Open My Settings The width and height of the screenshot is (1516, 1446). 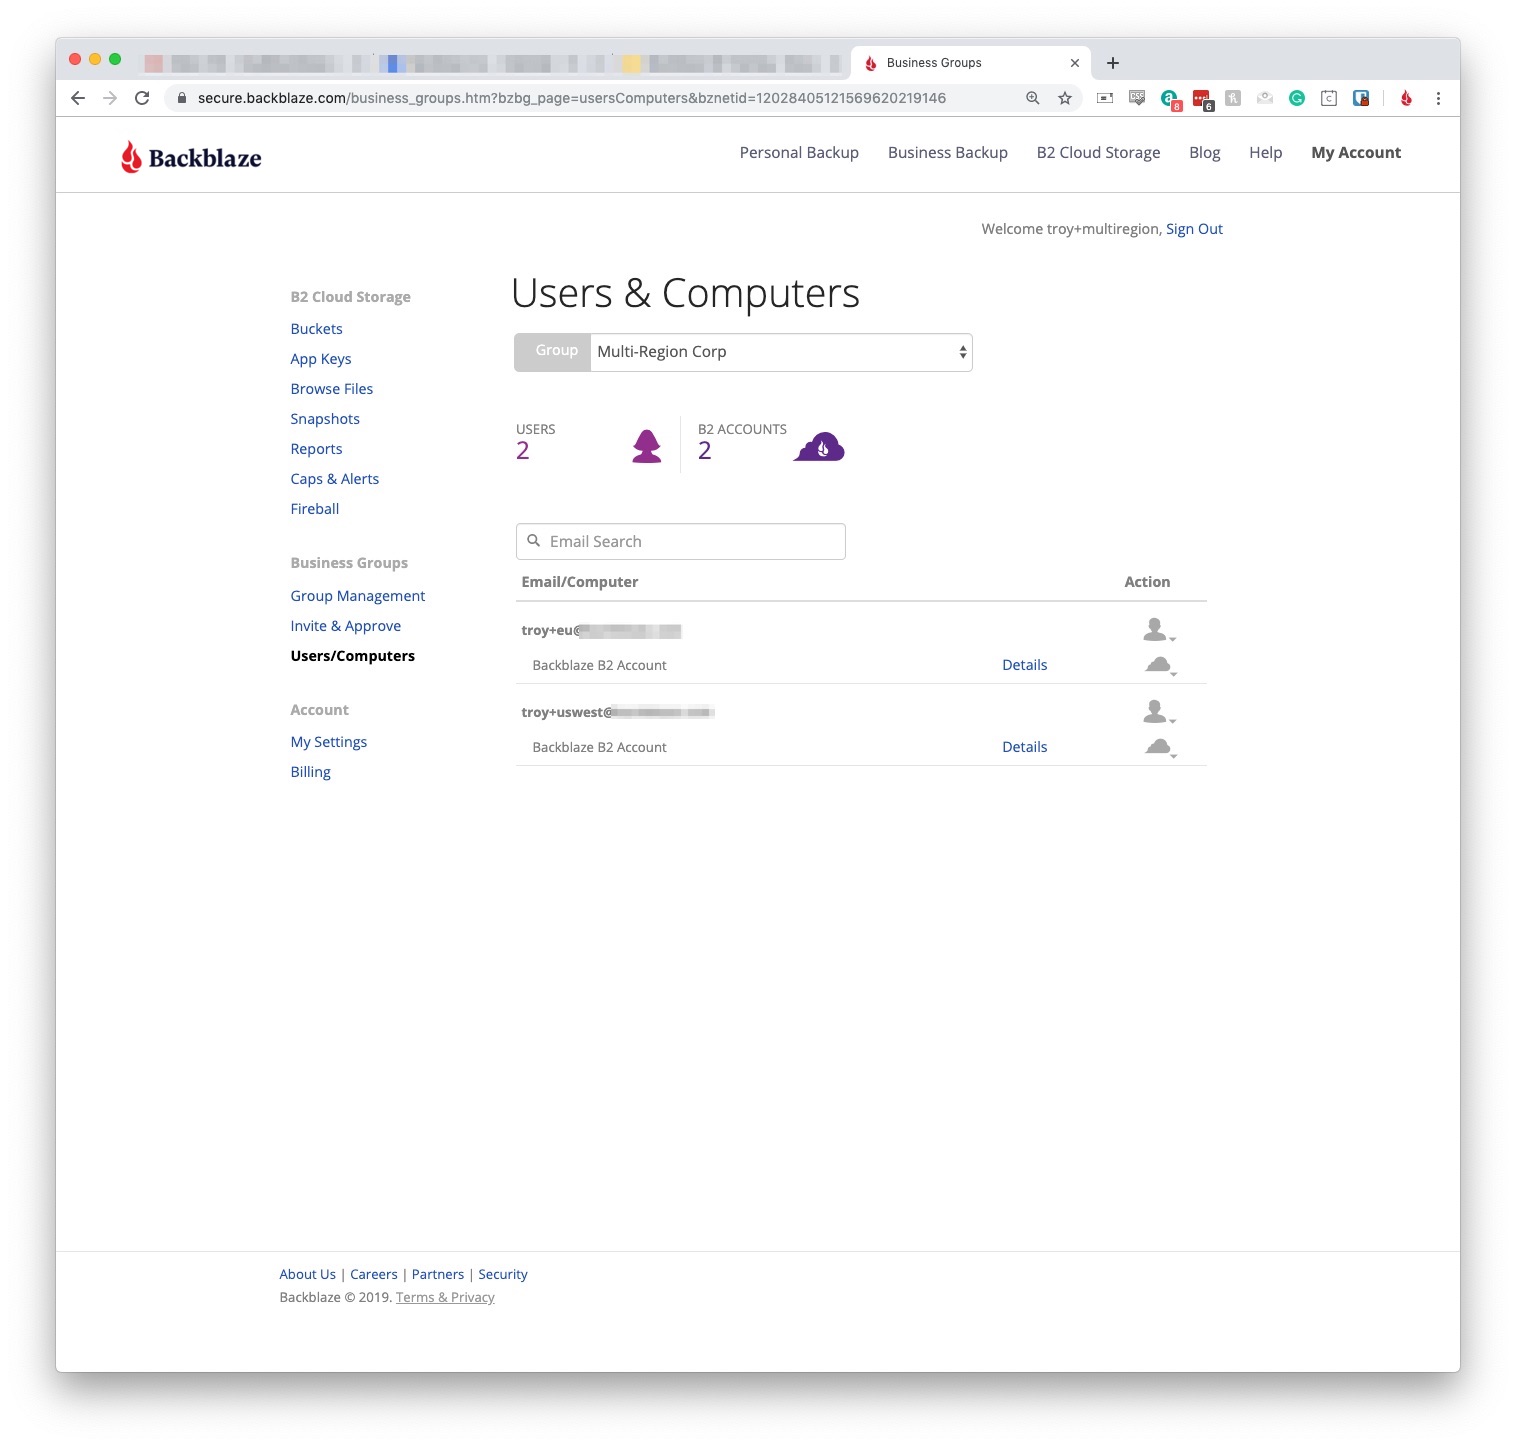(x=329, y=742)
